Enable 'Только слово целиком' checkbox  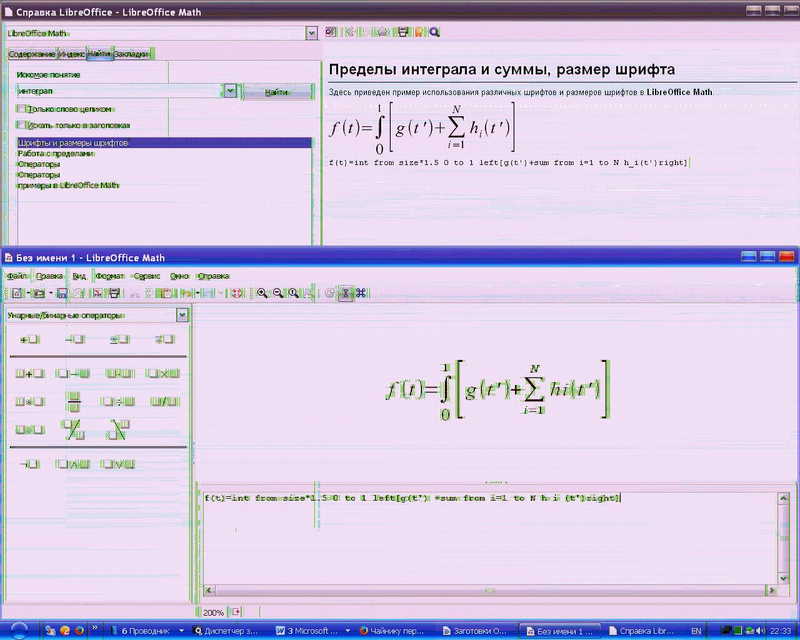21,109
